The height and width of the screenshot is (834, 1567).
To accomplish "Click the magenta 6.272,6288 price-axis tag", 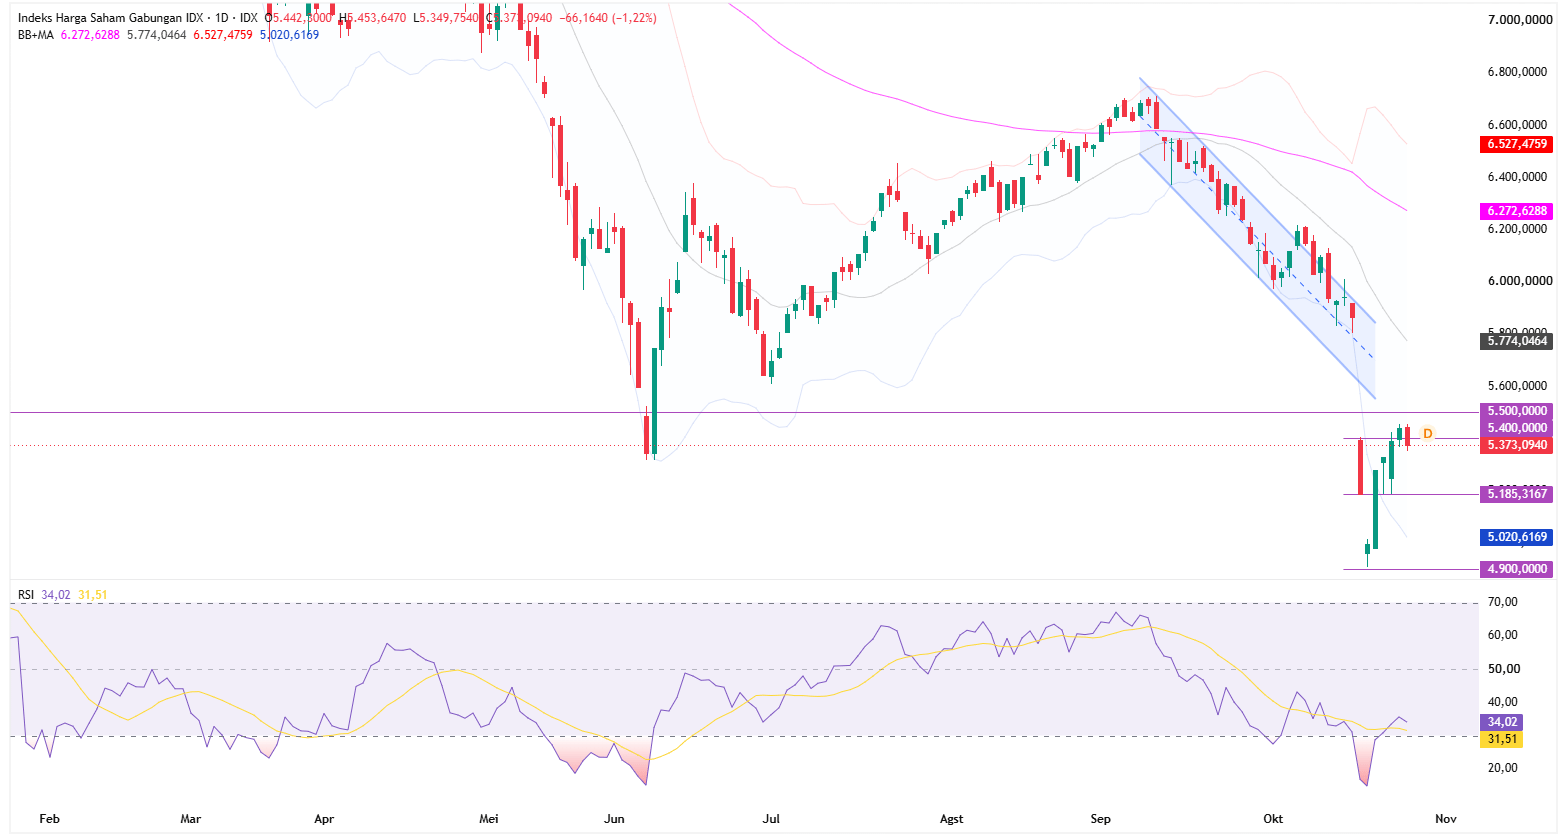I will click(1517, 211).
